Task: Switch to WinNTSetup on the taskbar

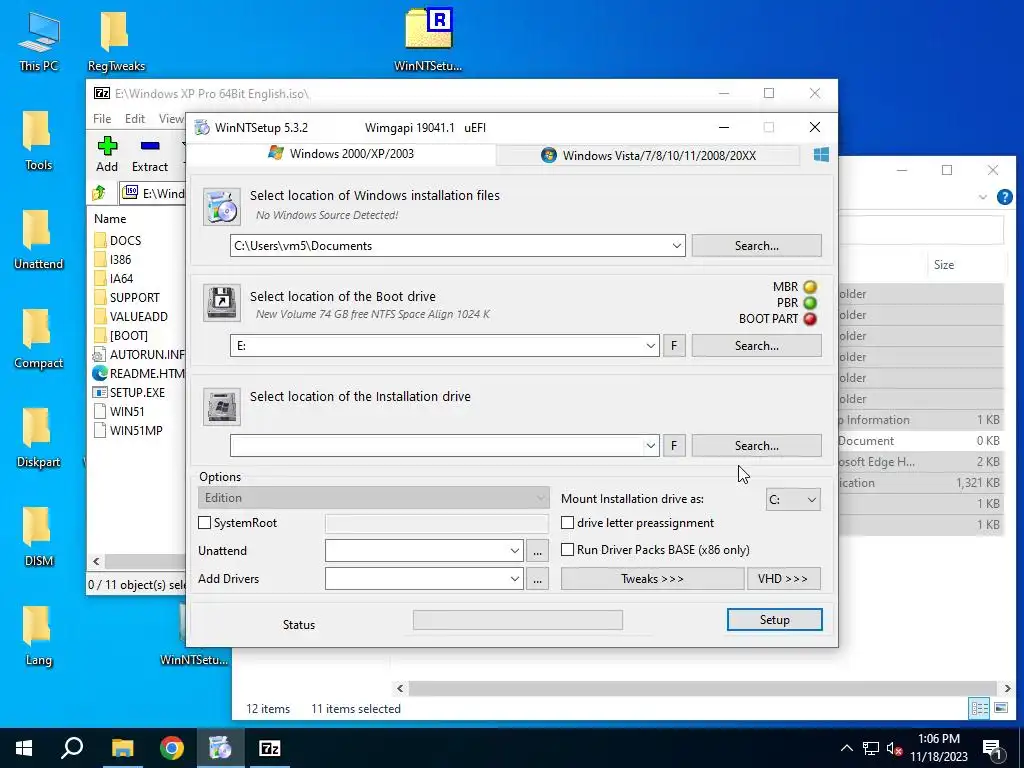Action: pyautogui.click(x=220, y=748)
